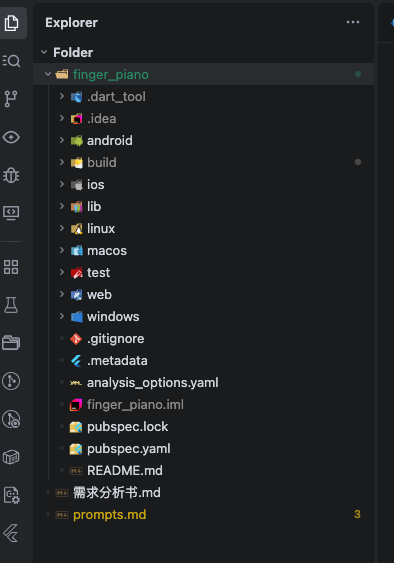The image size is (394, 563).
Task: Expand the test folder
Action: pos(203,273)
